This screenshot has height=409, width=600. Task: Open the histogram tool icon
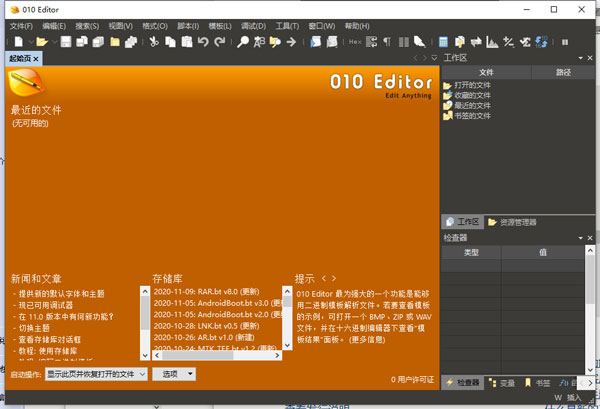click(491, 42)
